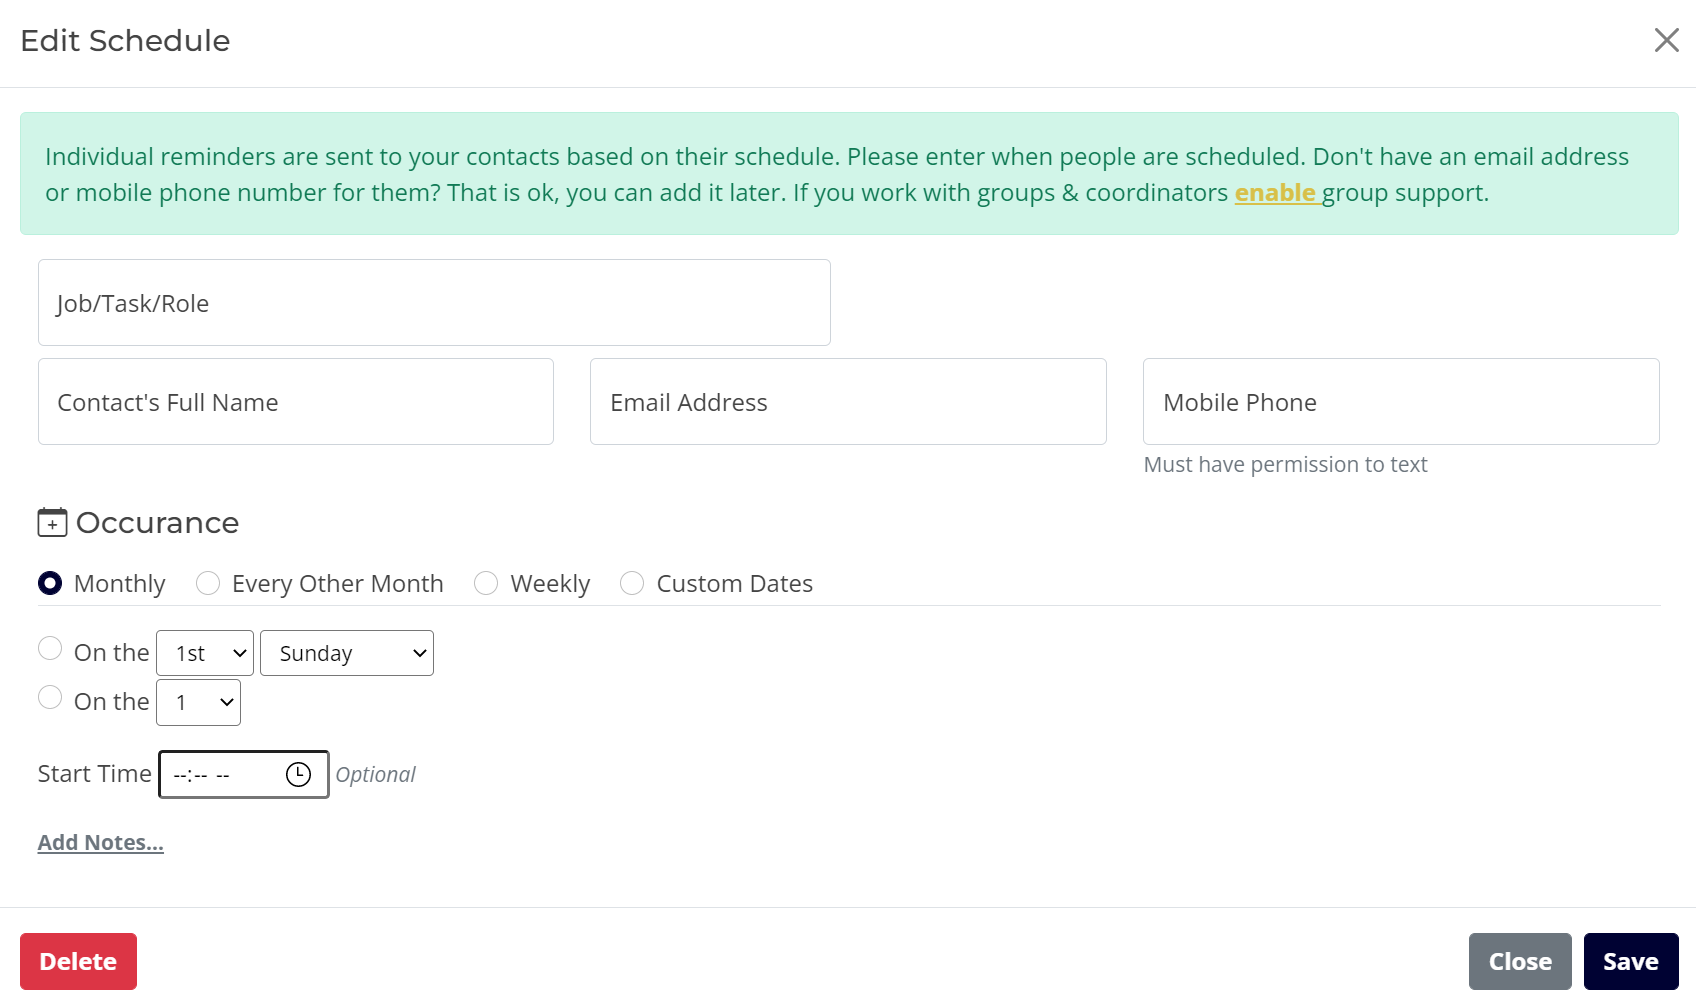Screen dimensions: 1696x1006
Task: Select the Weekly occurrence radio
Action: click(x=486, y=583)
